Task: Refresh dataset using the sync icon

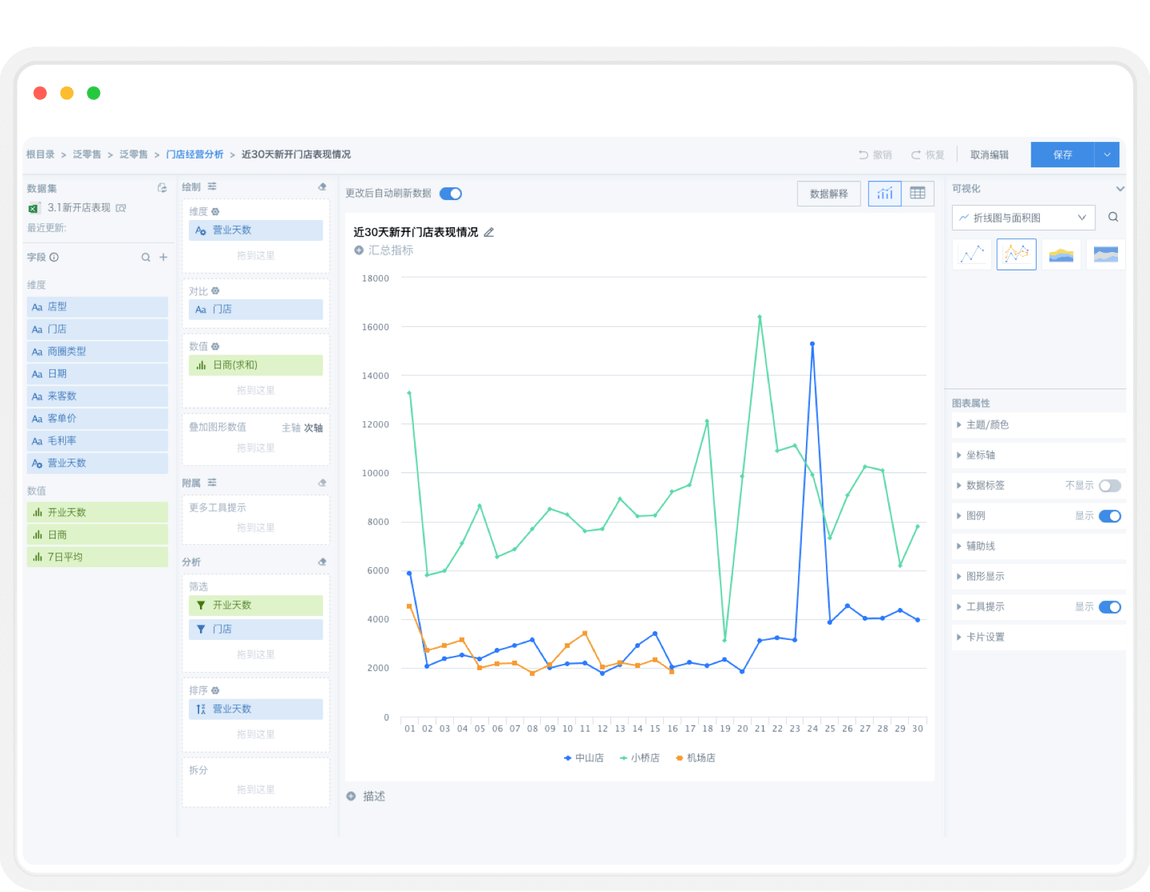Action: [162, 187]
